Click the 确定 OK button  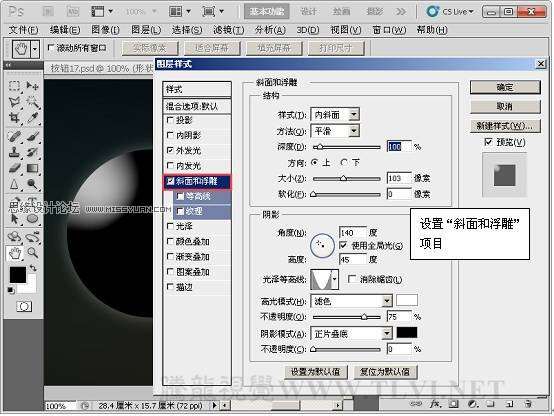(x=505, y=87)
